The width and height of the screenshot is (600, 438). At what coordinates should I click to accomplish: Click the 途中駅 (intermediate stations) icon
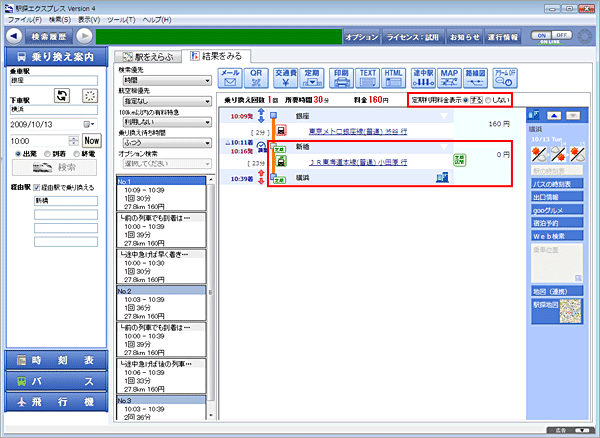point(422,78)
